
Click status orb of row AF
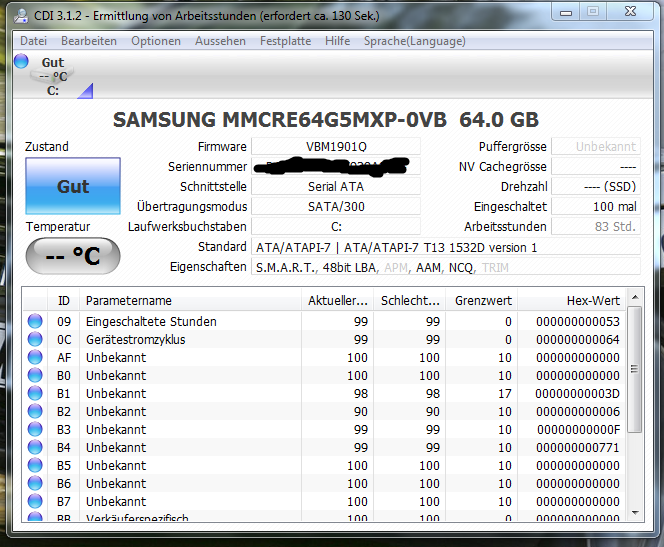point(35,357)
